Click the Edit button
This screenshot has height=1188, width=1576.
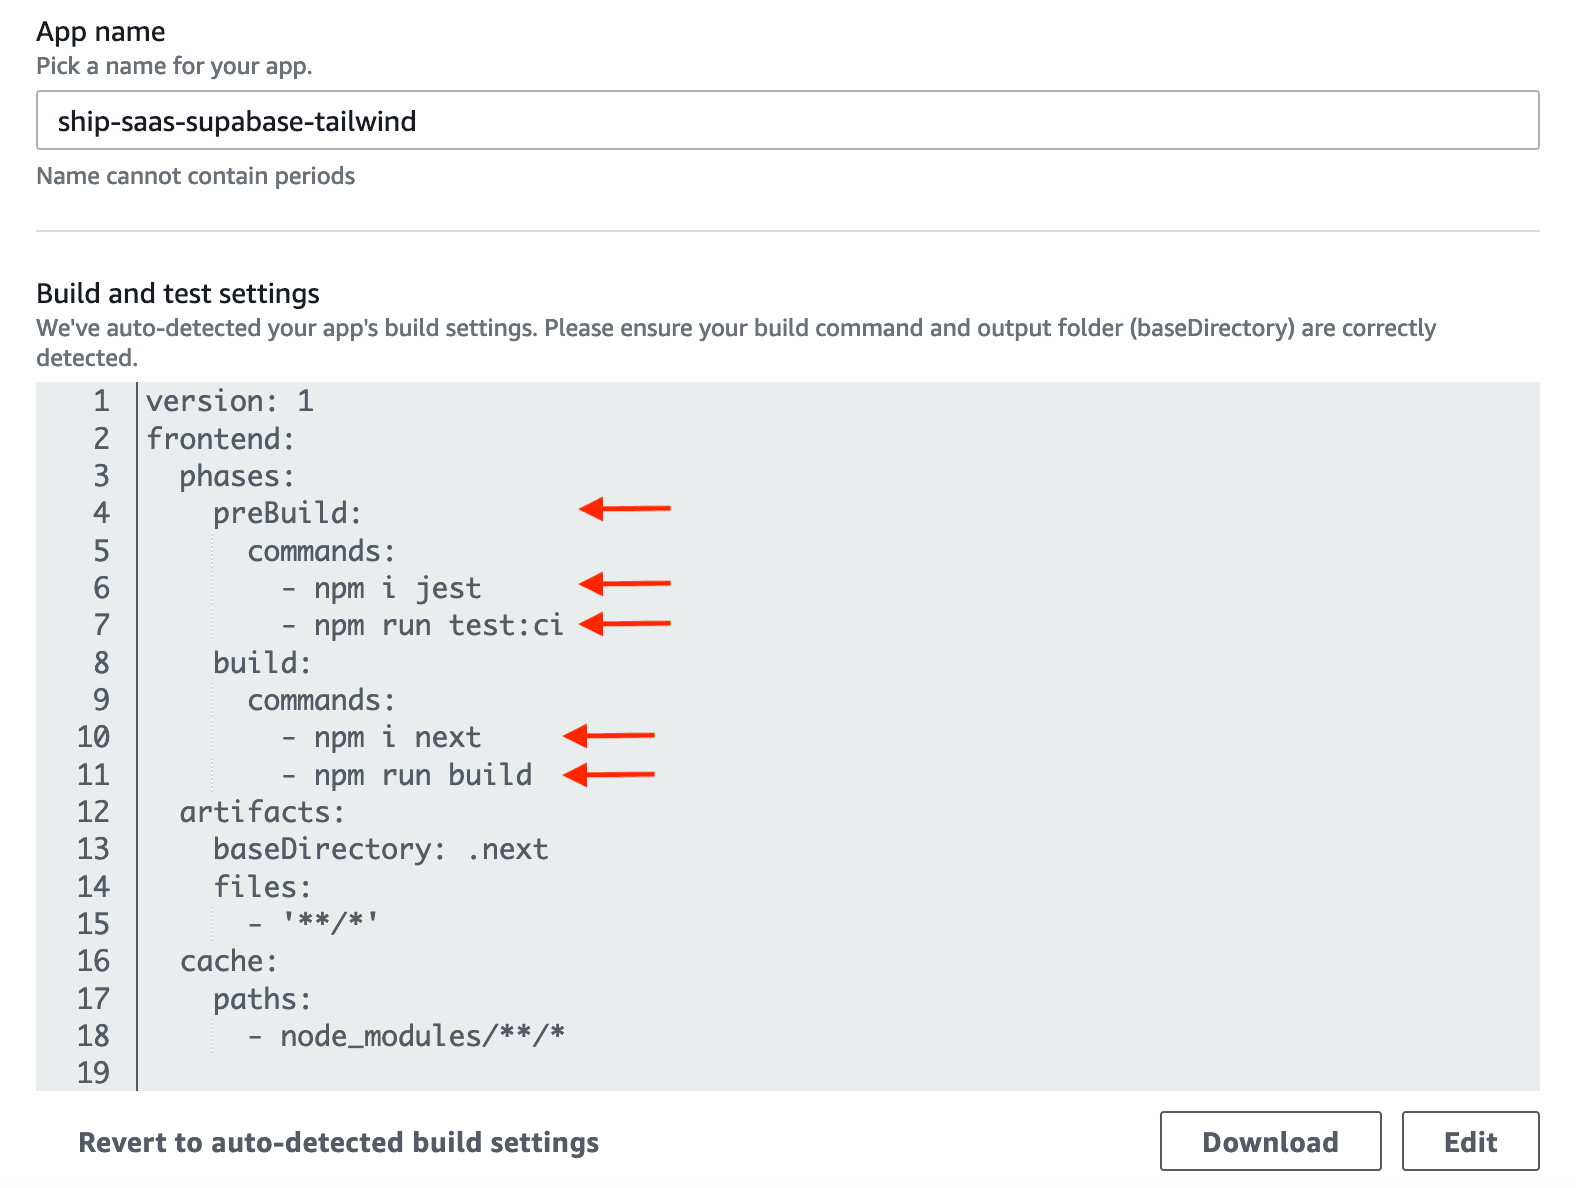pyautogui.click(x=1470, y=1141)
